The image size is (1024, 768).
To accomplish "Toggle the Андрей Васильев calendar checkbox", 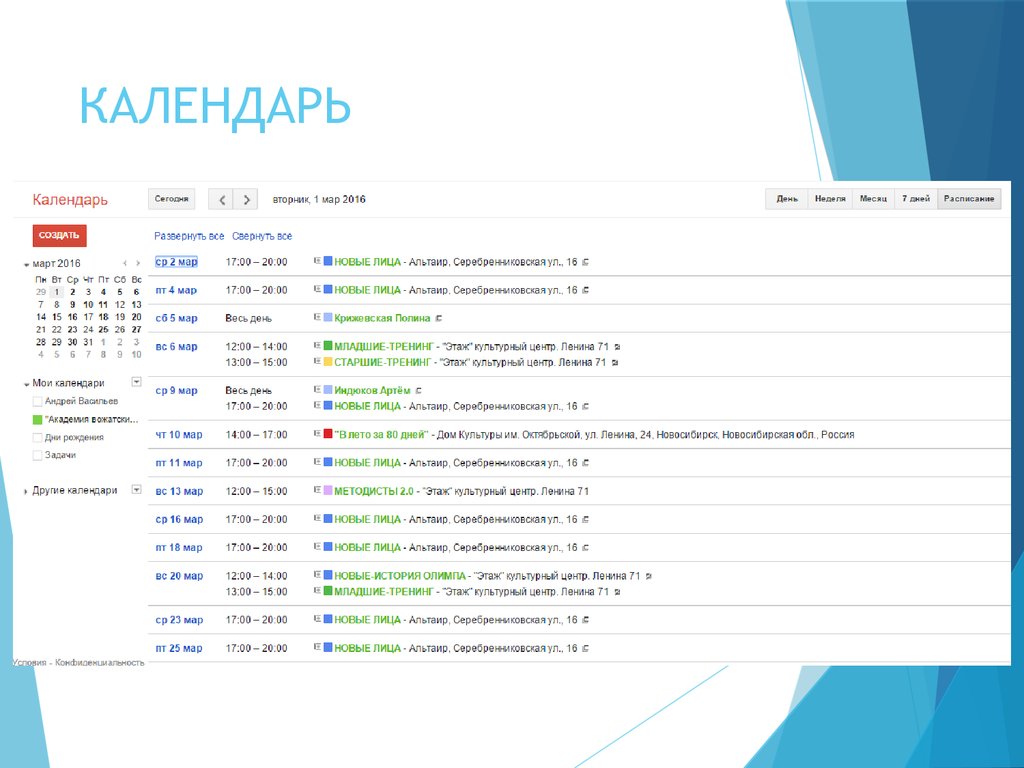I will (x=38, y=401).
